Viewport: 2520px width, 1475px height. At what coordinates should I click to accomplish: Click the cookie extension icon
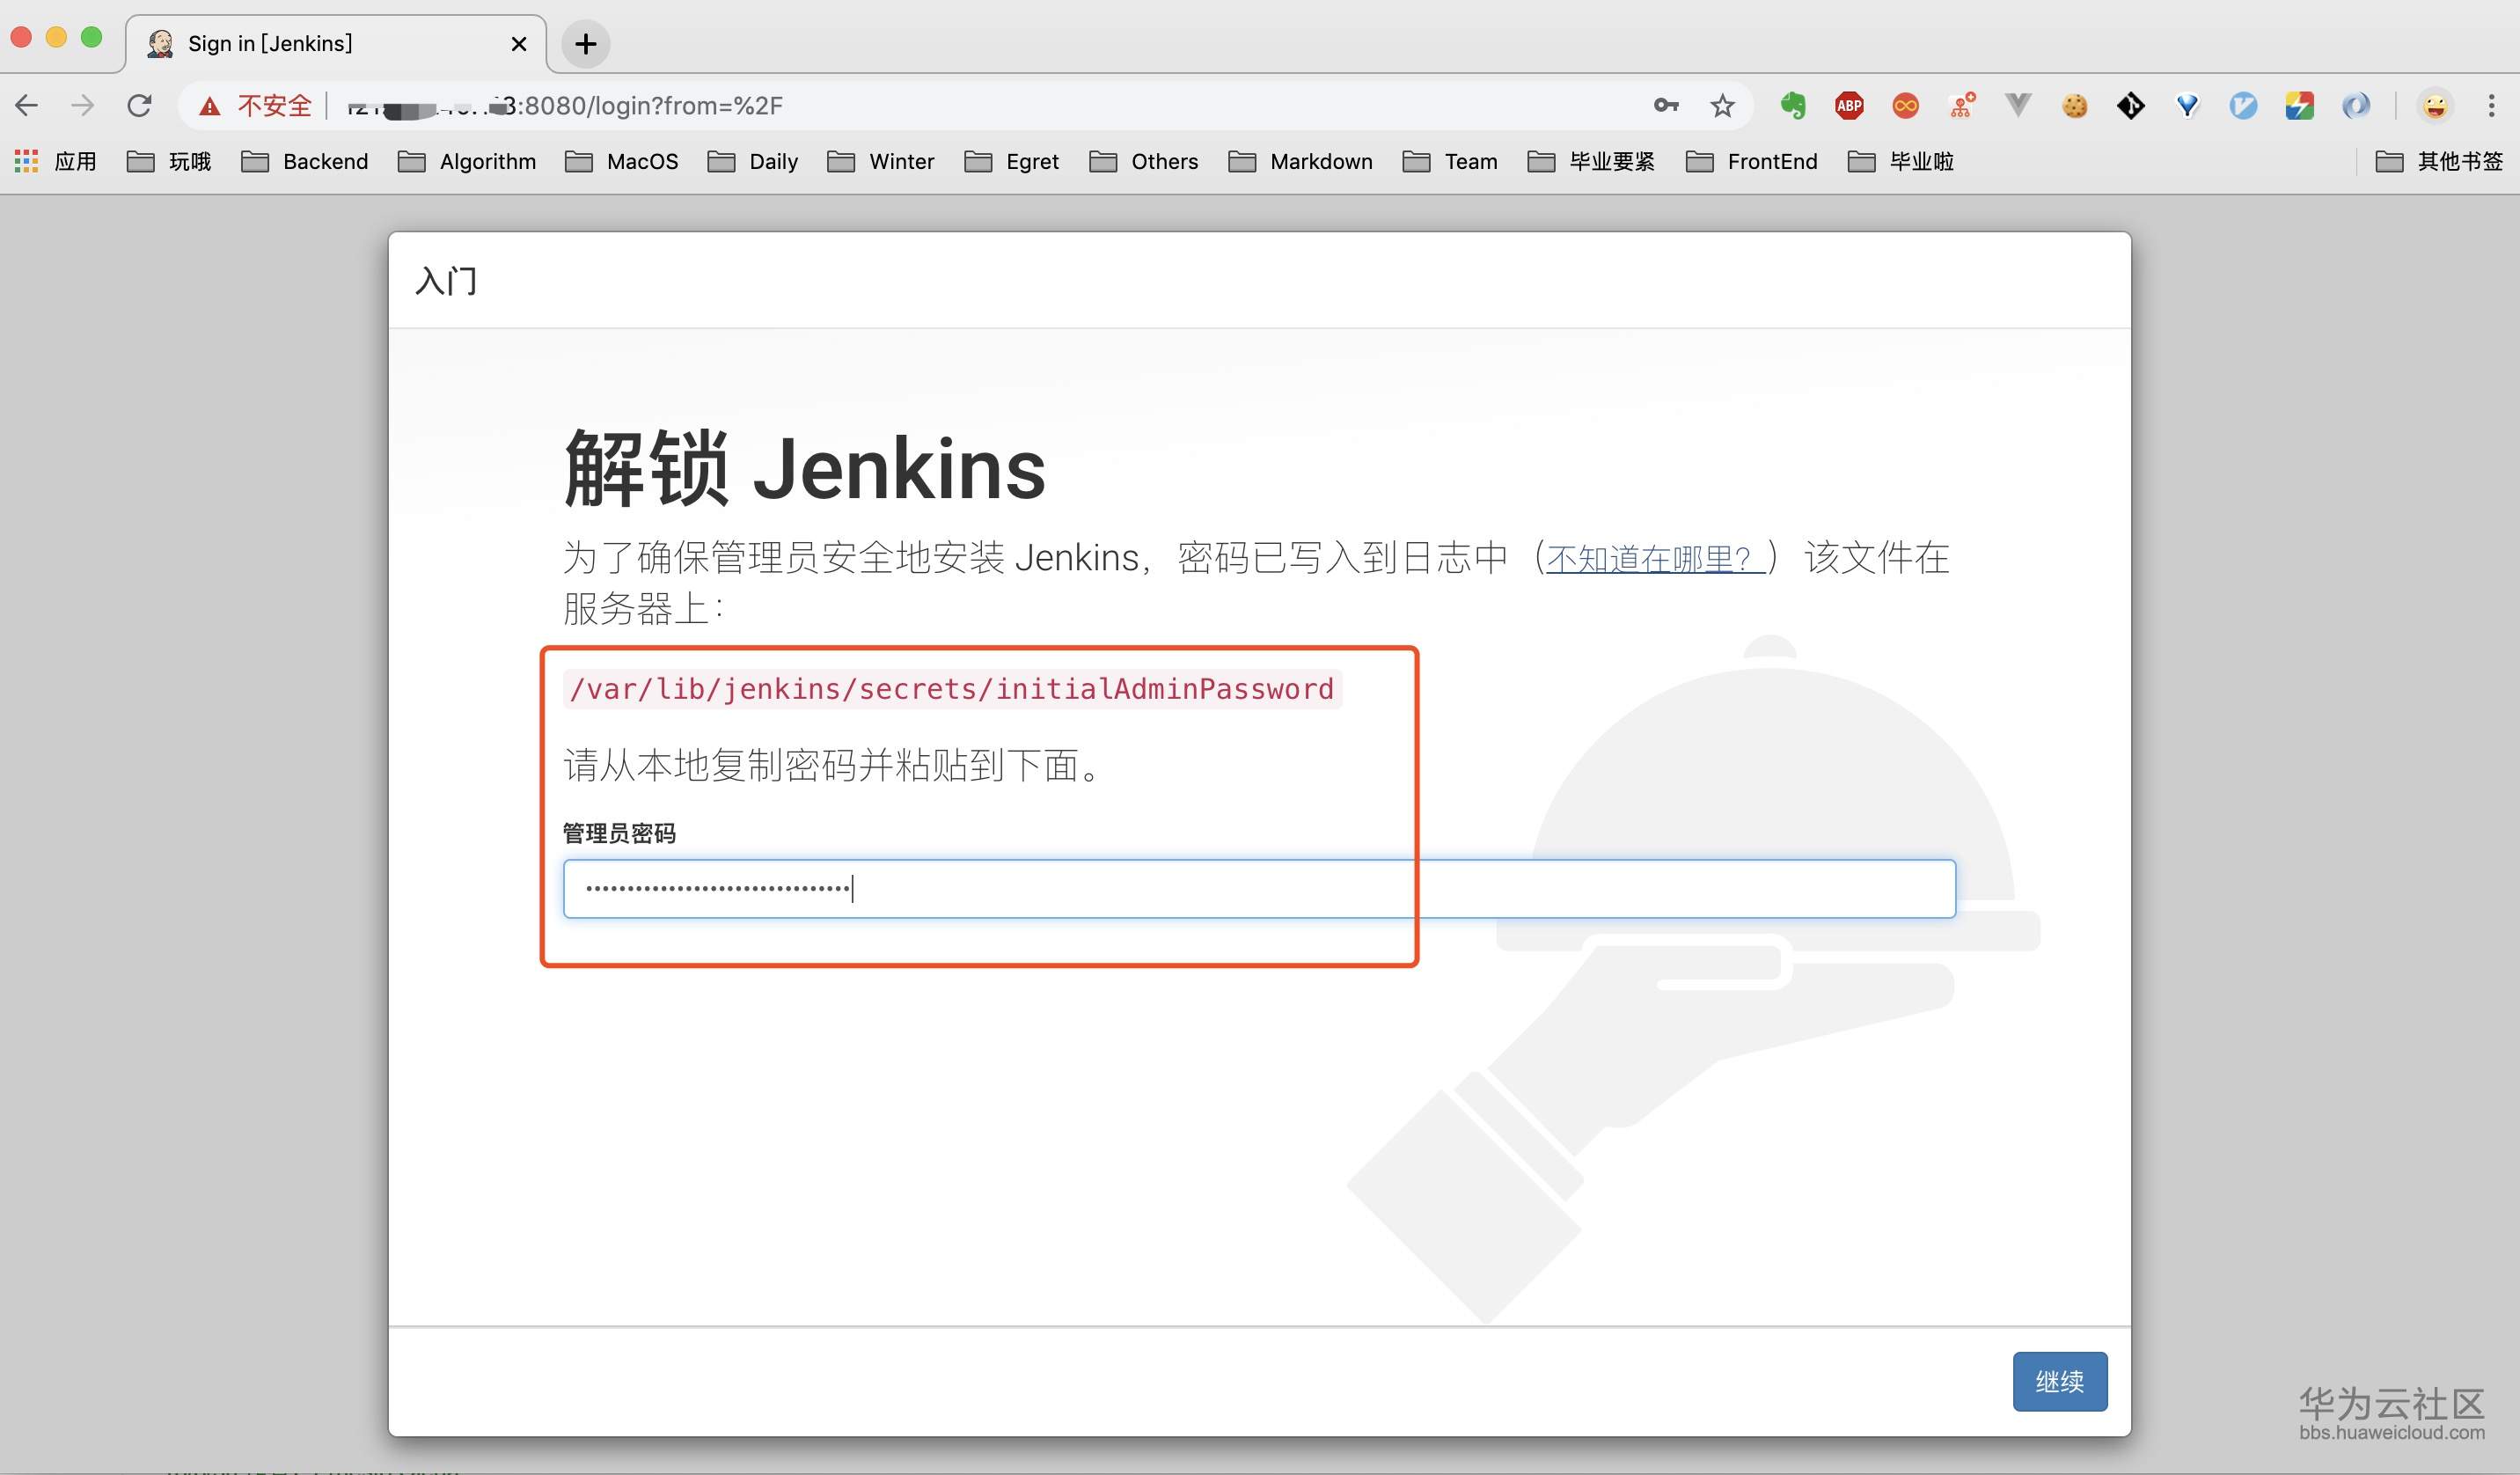point(2074,105)
